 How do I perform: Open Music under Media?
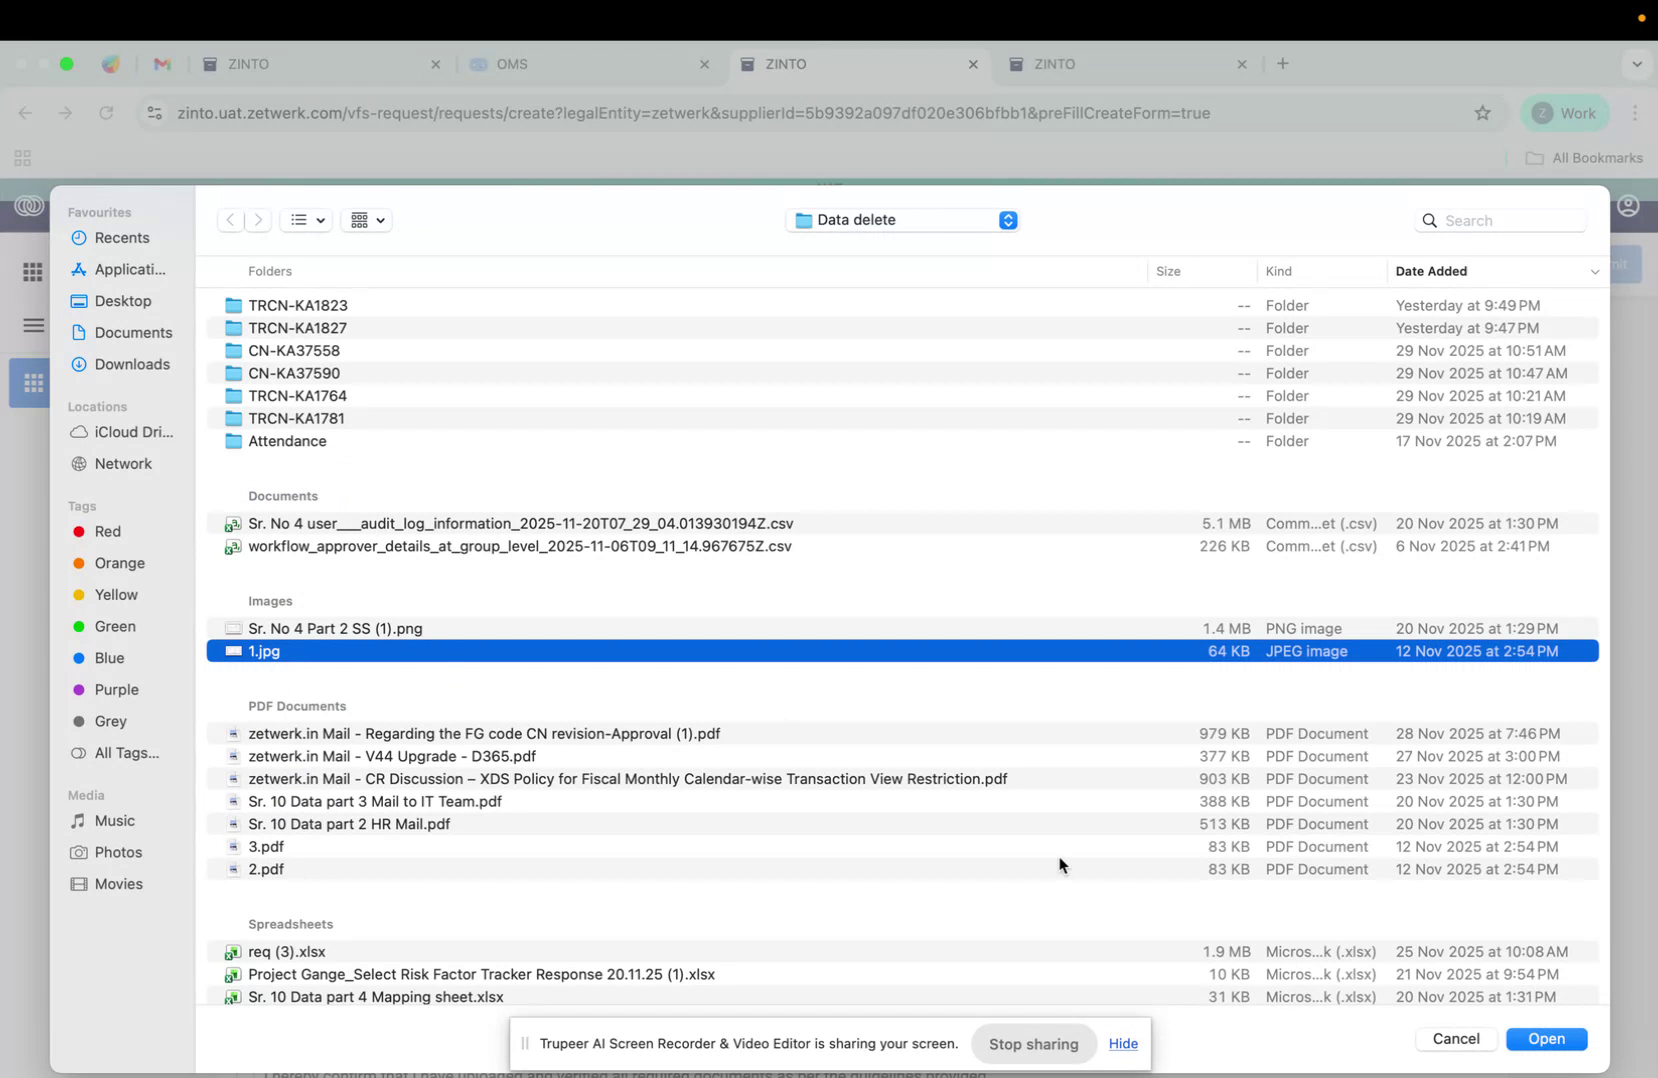tap(112, 820)
